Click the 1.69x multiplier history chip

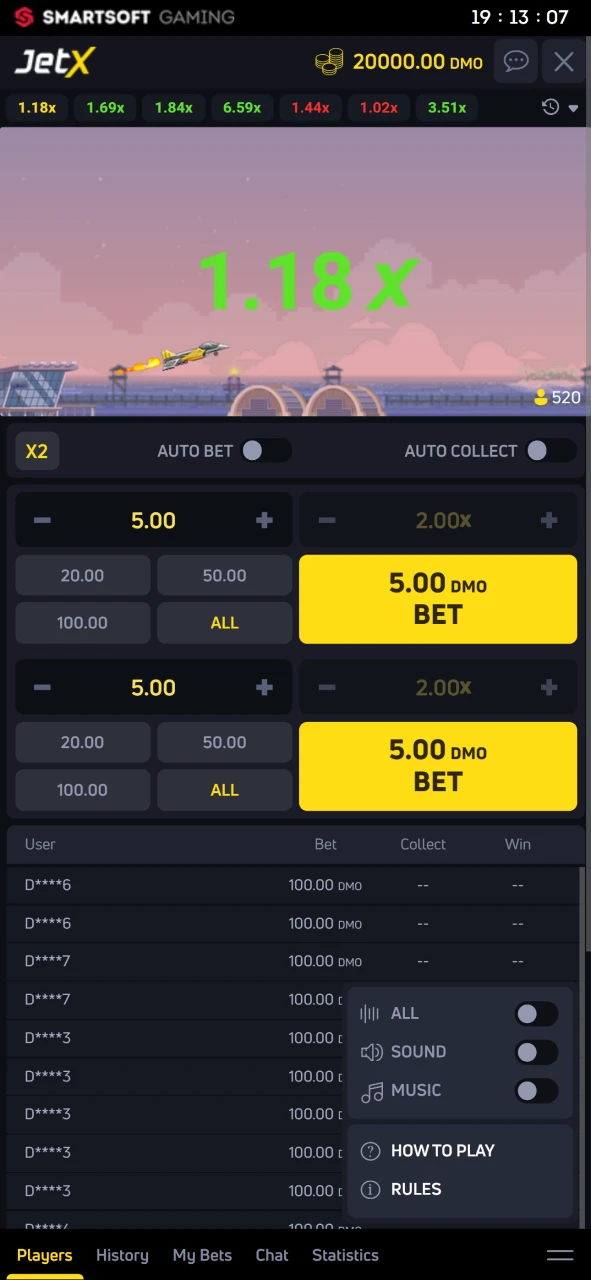[105, 107]
